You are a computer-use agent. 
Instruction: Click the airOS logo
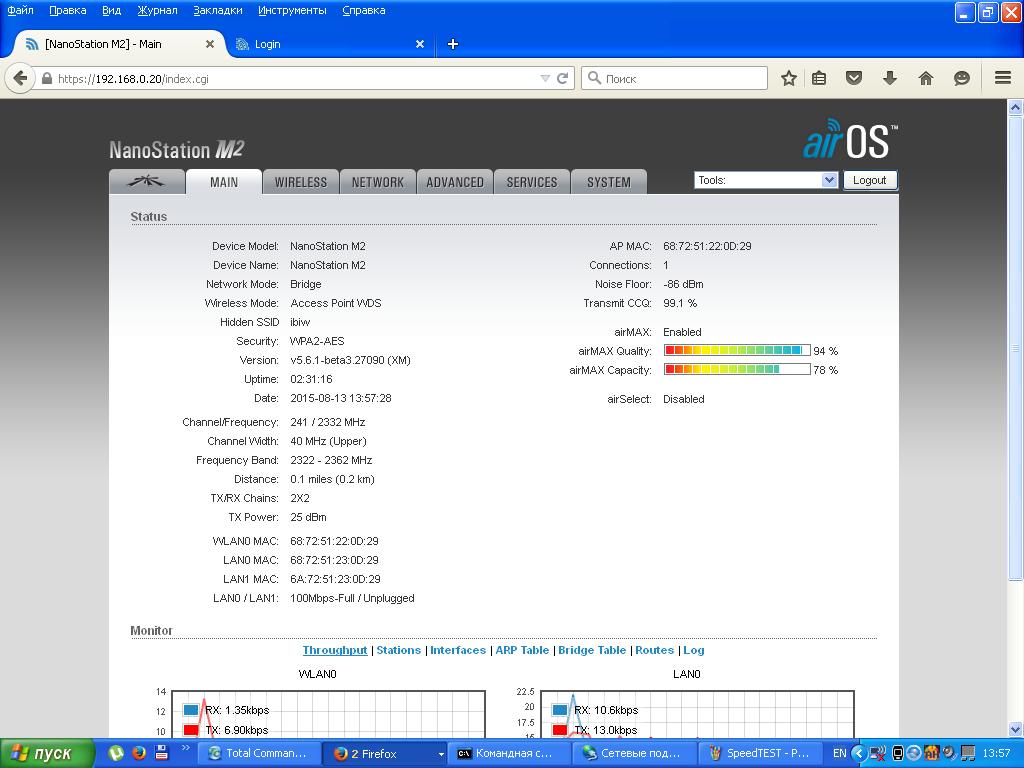click(850, 139)
